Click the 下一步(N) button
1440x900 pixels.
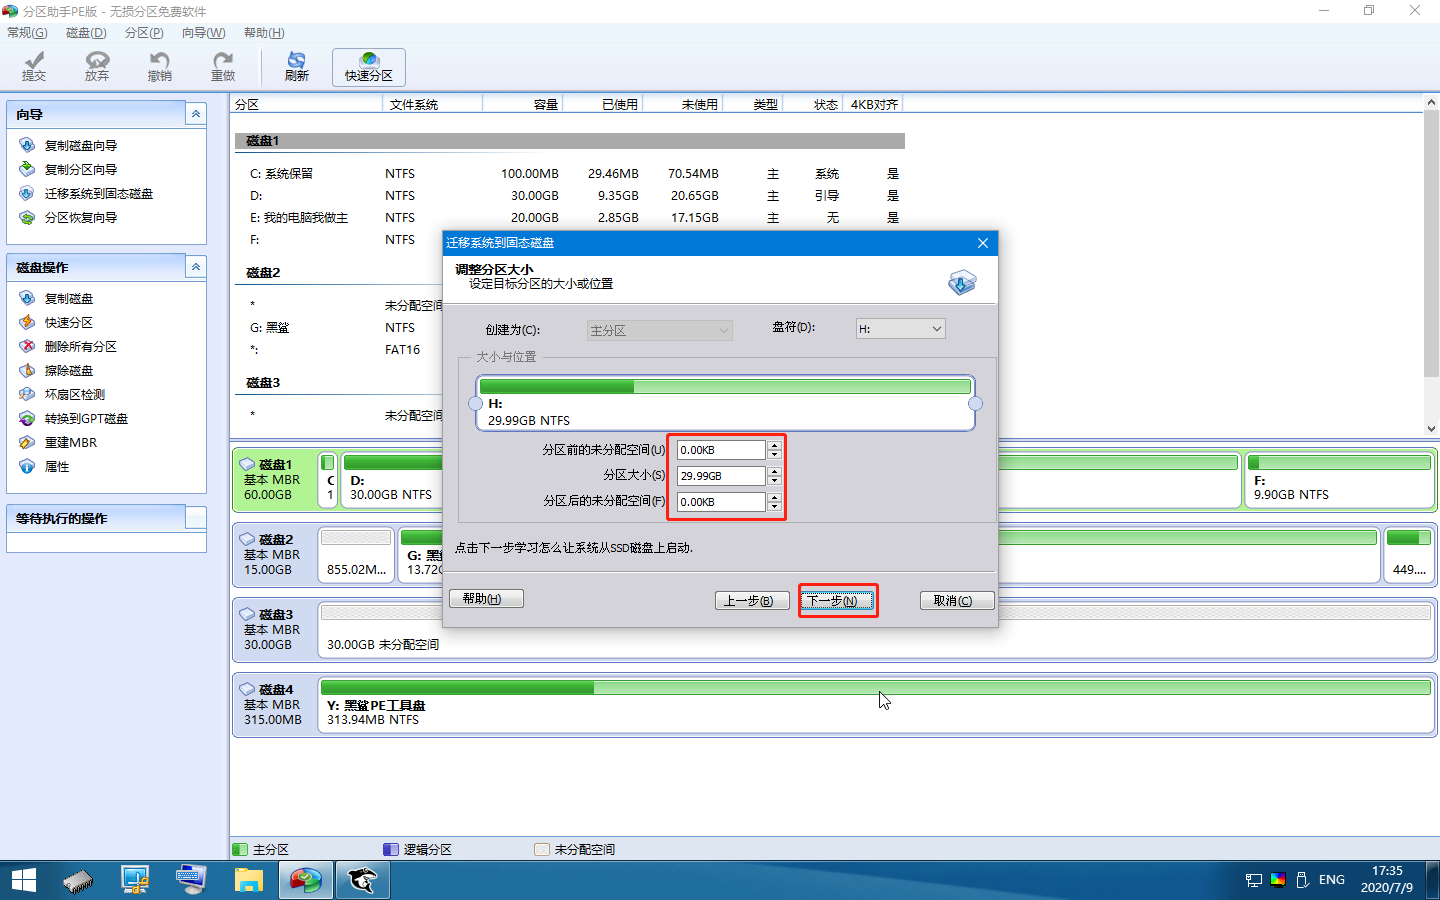coord(838,601)
